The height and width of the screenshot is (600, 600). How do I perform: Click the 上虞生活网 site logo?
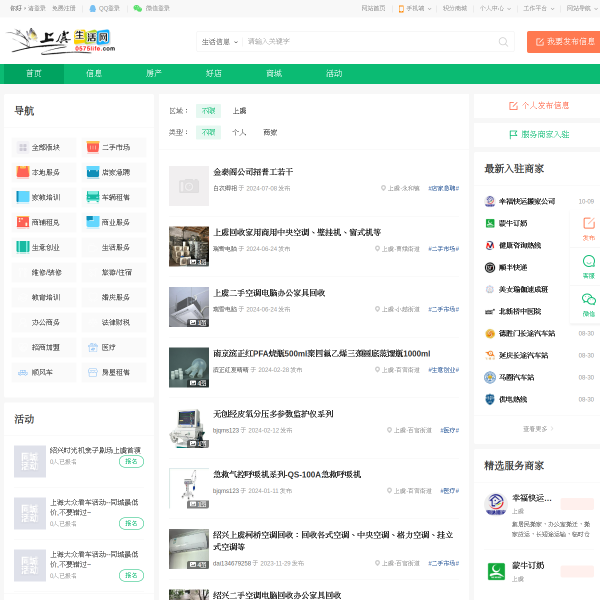tap(61, 41)
